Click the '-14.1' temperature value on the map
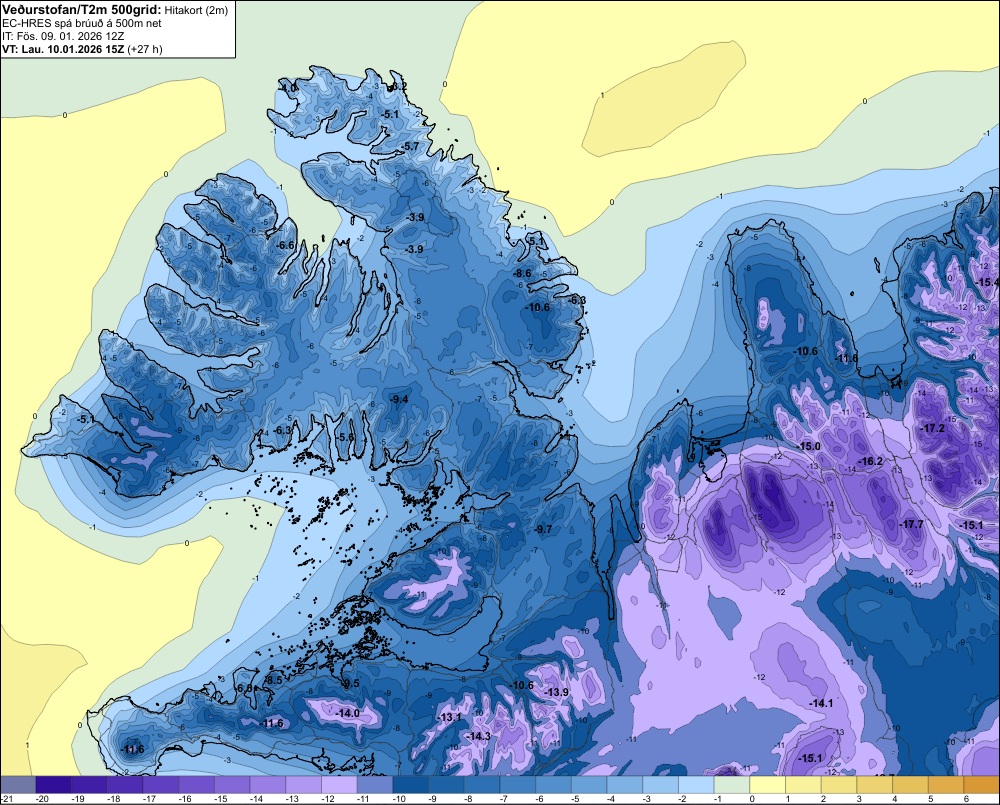This screenshot has height=805, width=1000. pos(821,703)
